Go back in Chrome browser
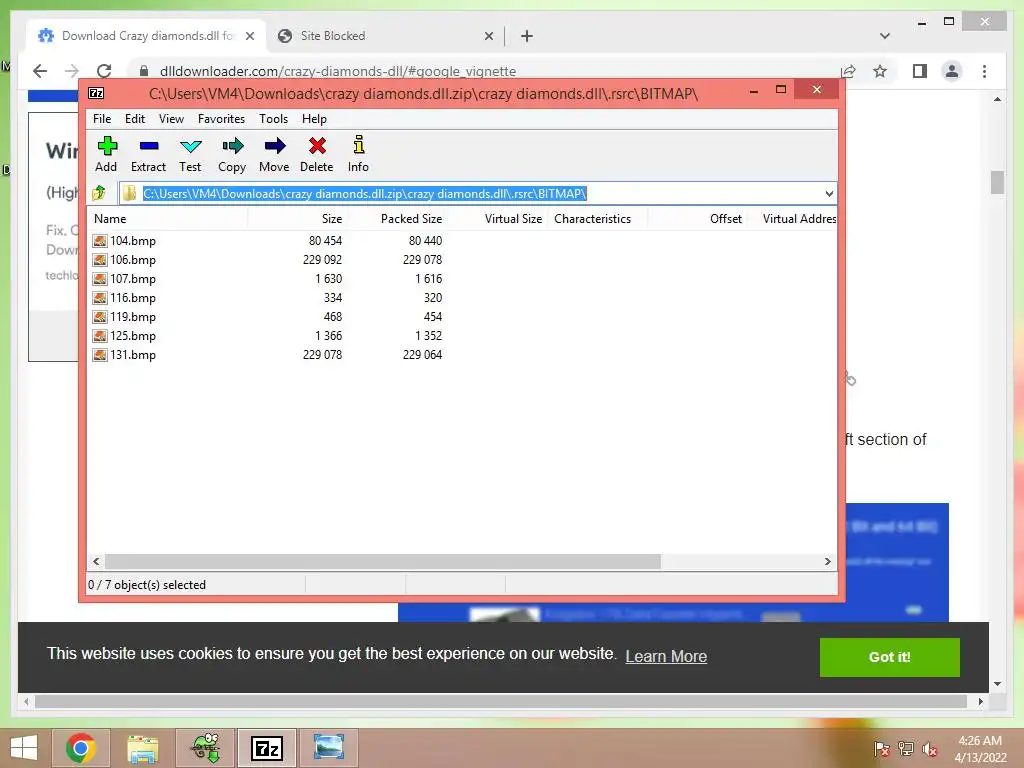The width and height of the screenshot is (1024, 768). tap(40, 71)
